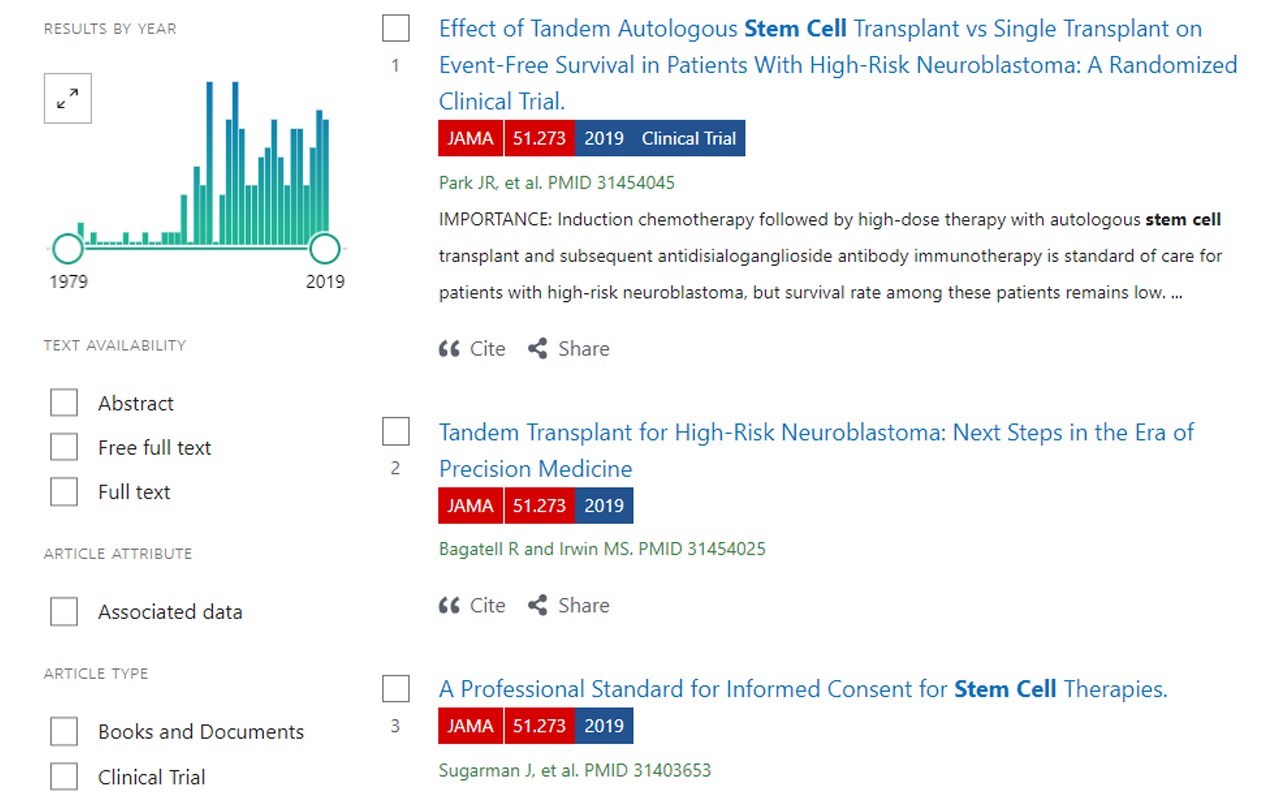
Task: Expand the results by year chart
Action: click(x=68, y=99)
